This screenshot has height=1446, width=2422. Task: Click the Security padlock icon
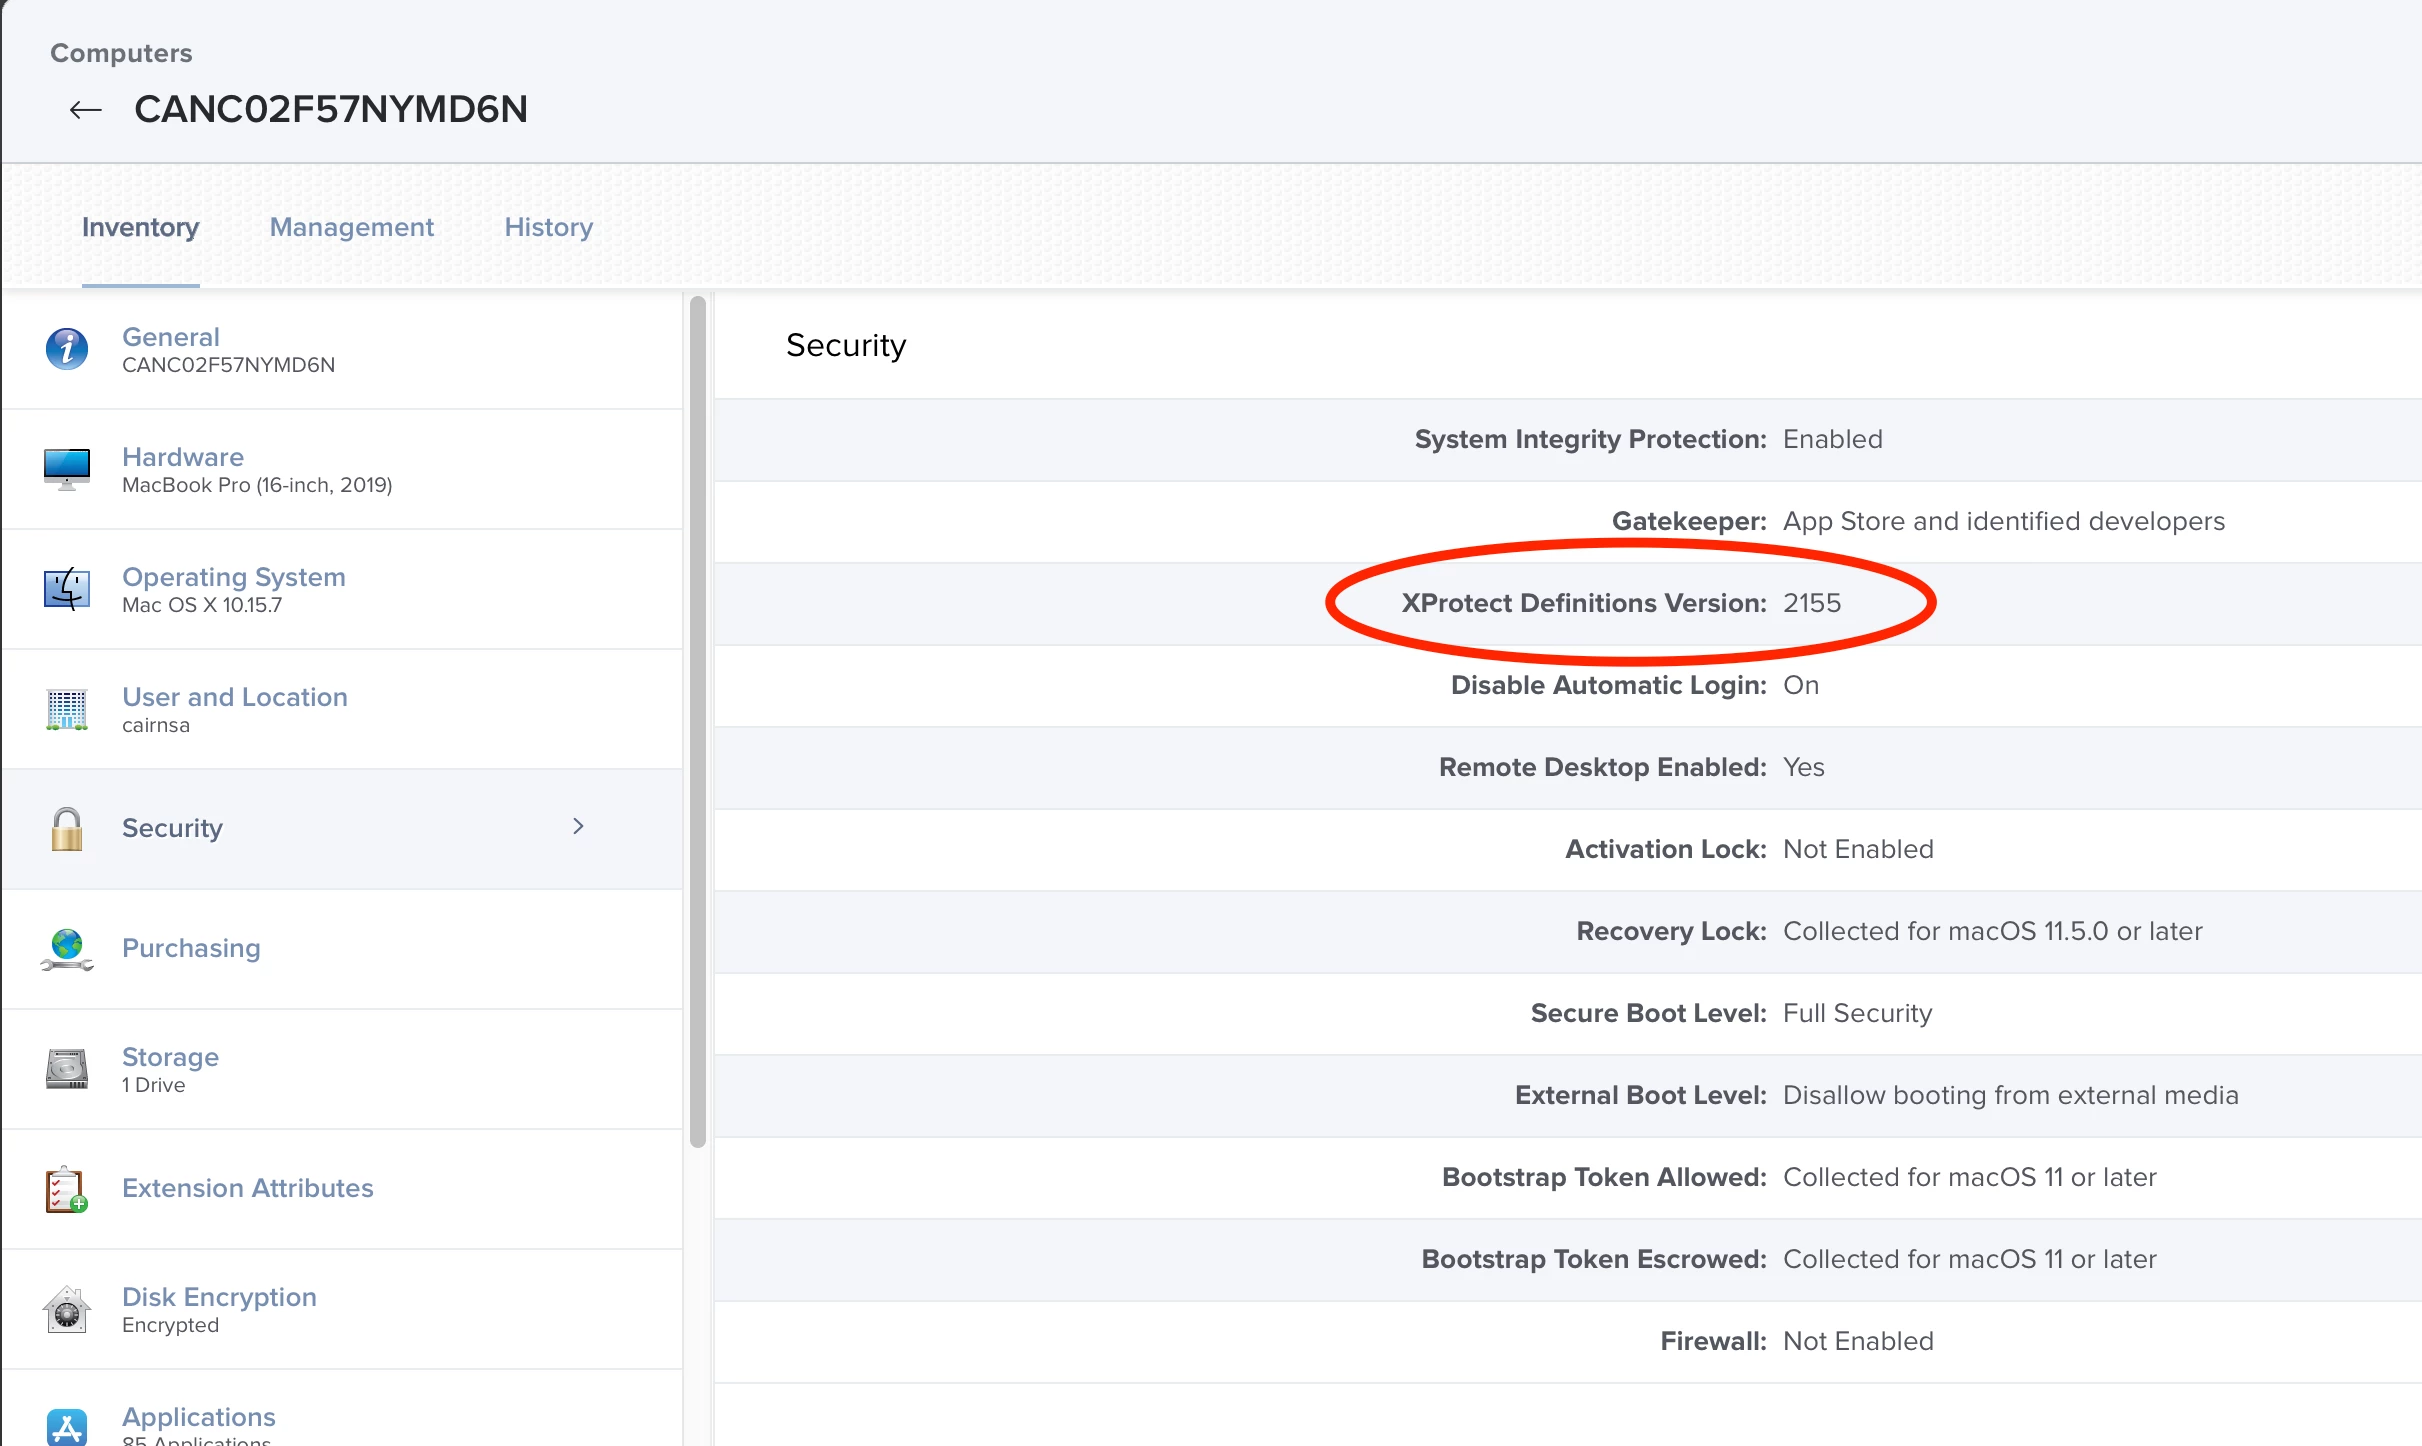[x=67, y=829]
